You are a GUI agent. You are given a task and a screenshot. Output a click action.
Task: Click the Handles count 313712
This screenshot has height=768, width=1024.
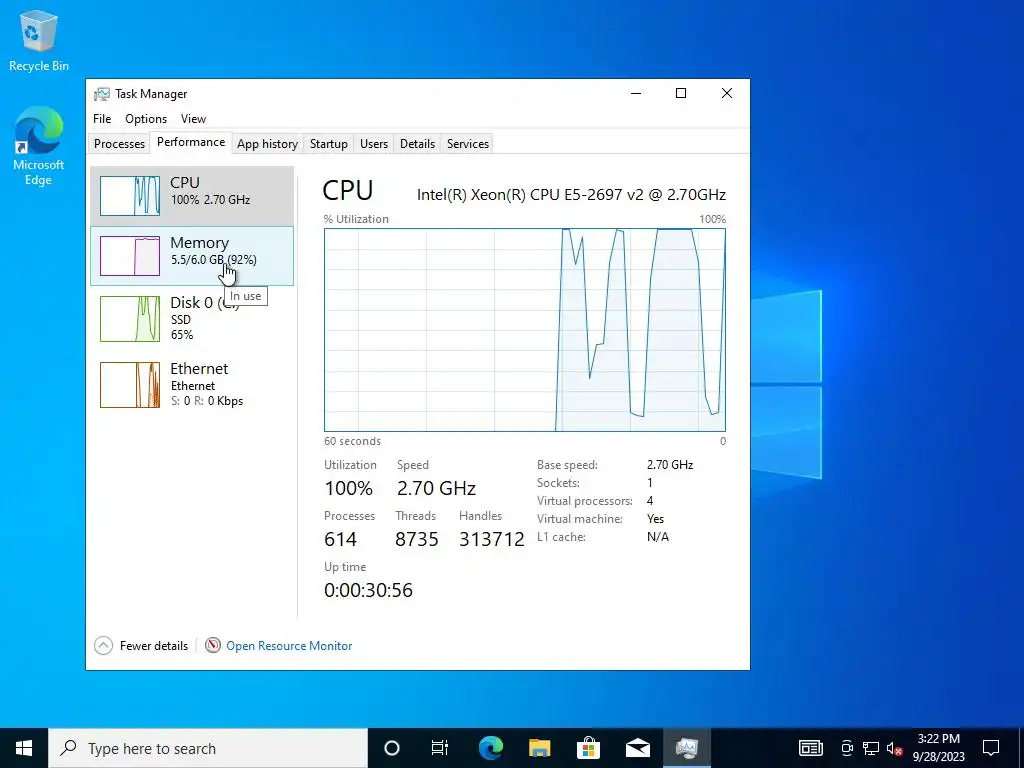[x=492, y=539]
